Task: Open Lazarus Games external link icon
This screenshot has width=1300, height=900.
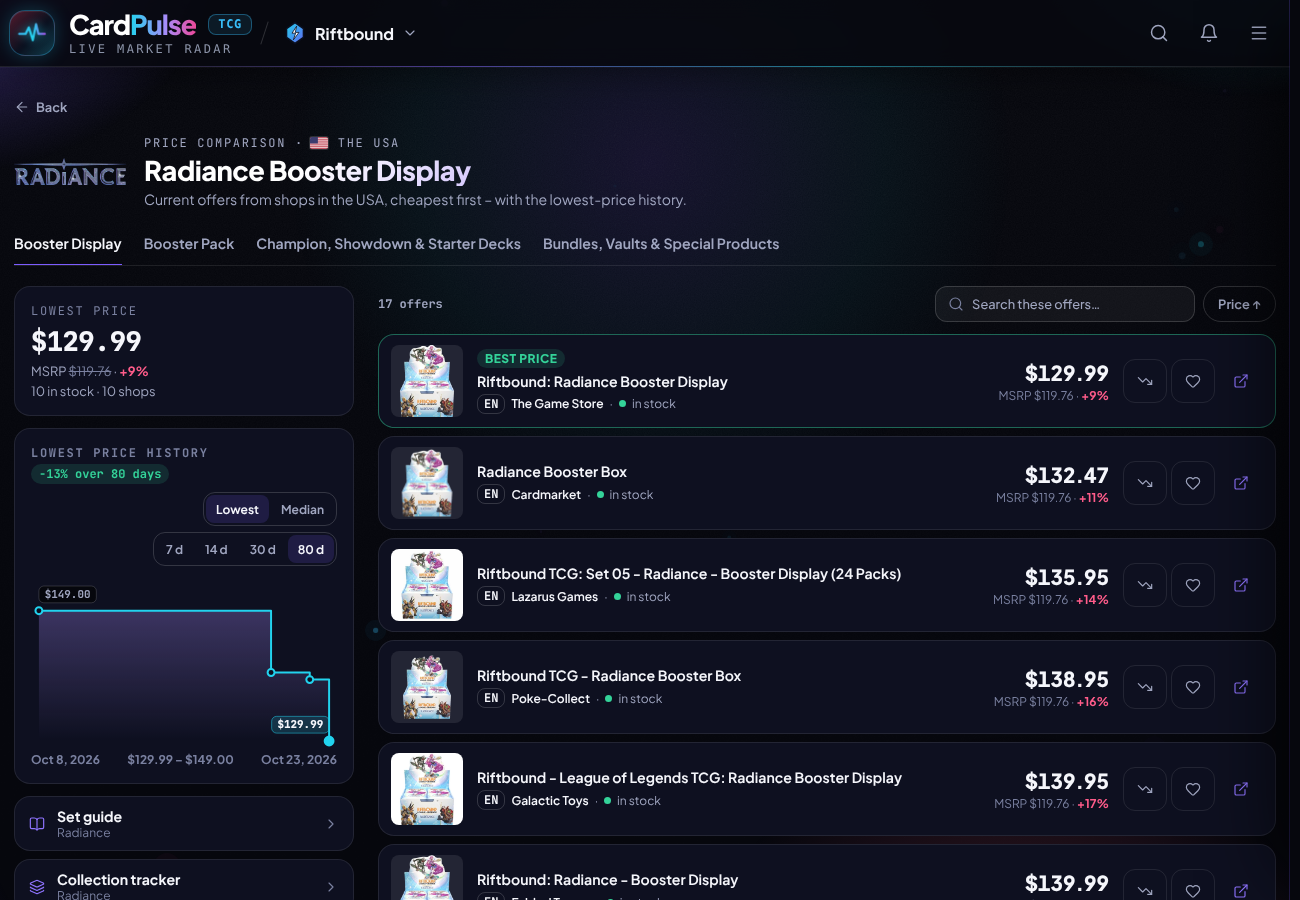Action: pos(1241,585)
